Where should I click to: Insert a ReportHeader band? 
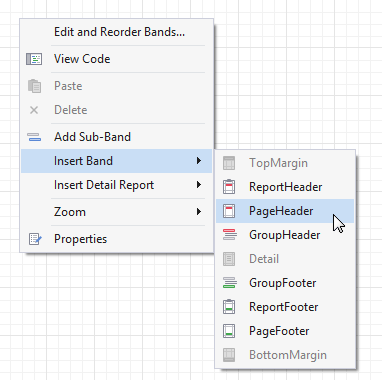point(285,187)
